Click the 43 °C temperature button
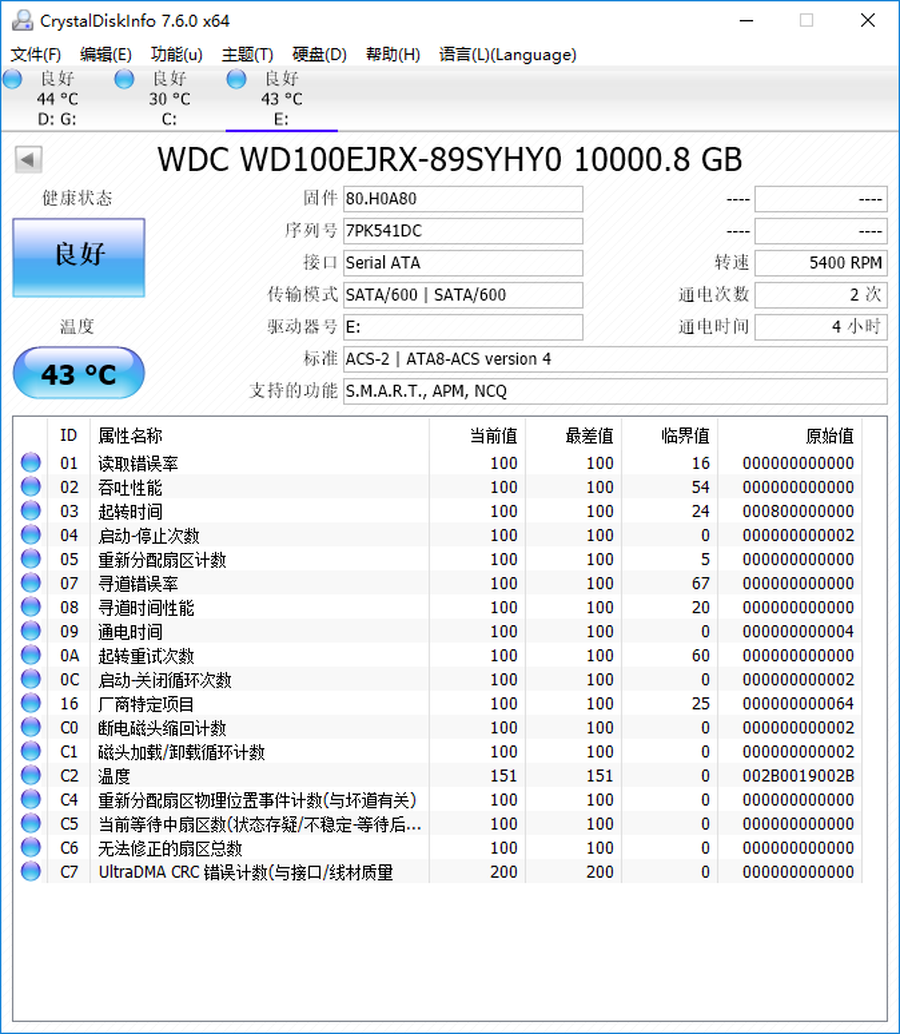This screenshot has width=900, height=1034. 79,375
